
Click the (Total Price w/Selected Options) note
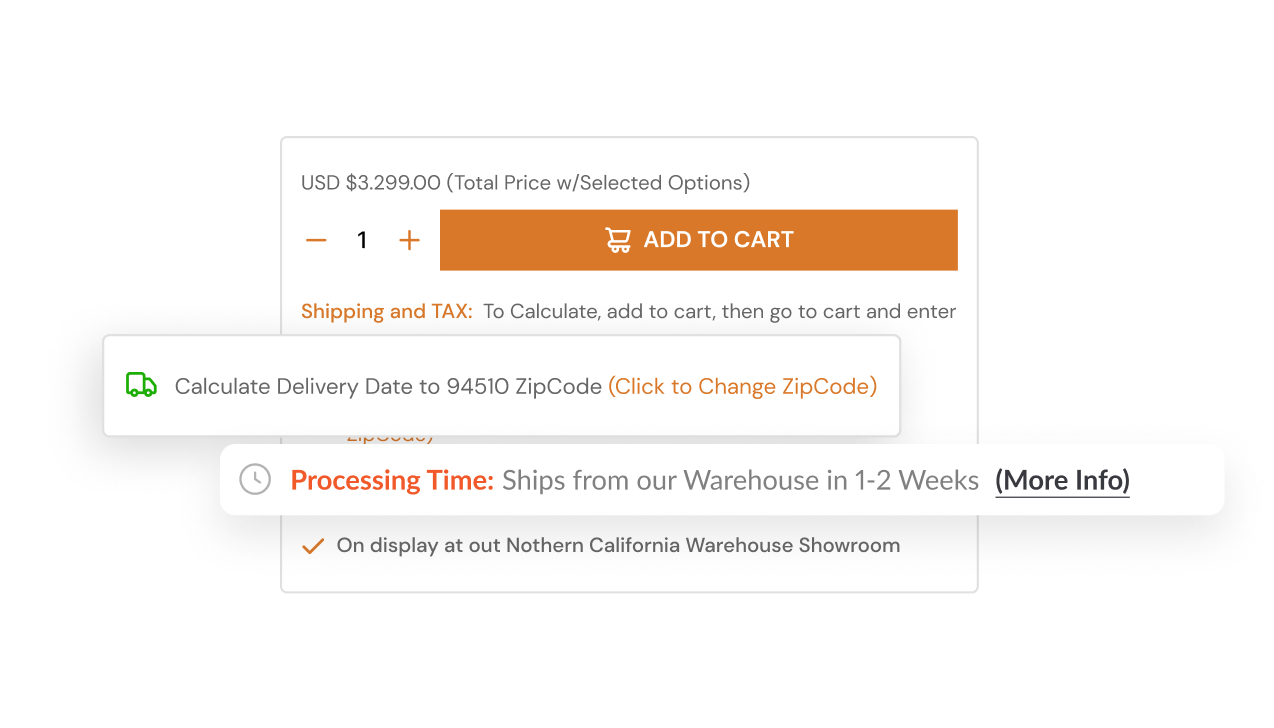click(598, 183)
